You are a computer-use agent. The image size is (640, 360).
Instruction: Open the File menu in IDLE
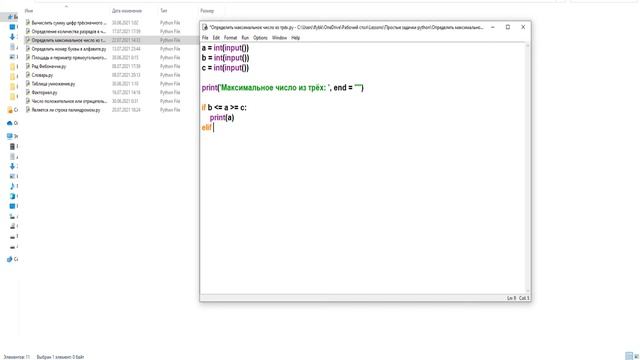(x=205, y=38)
